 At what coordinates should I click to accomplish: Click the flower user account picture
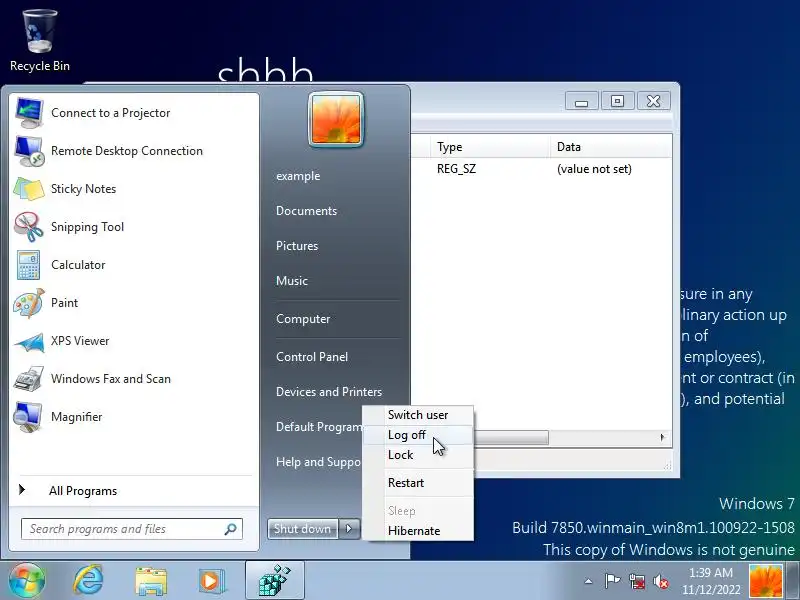point(336,119)
